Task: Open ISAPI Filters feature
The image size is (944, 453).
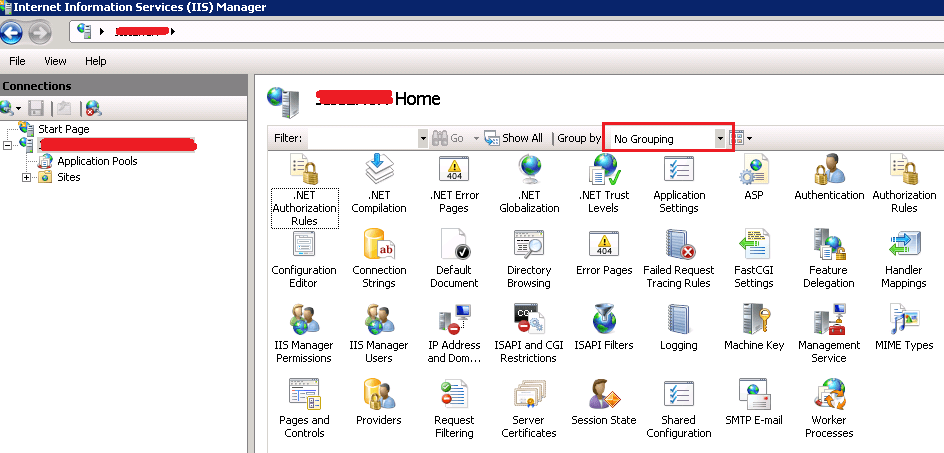Action: (x=604, y=328)
